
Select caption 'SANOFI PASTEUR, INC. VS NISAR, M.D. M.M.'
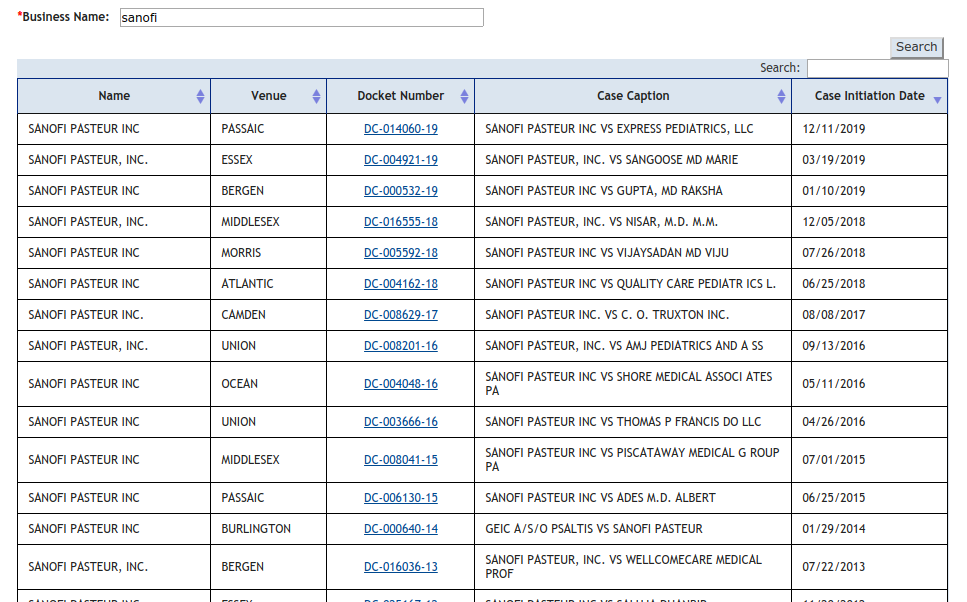click(601, 221)
